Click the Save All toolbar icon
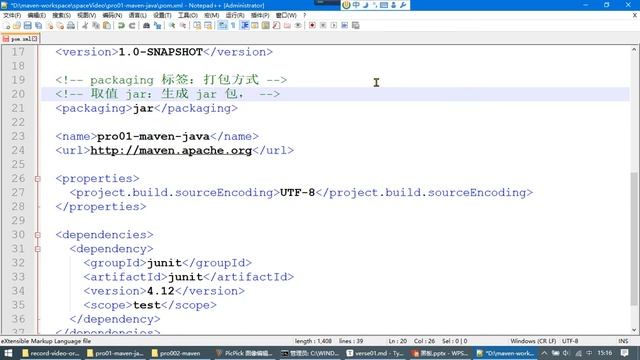Viewport: 640px width, 360px height. [38, 25]
